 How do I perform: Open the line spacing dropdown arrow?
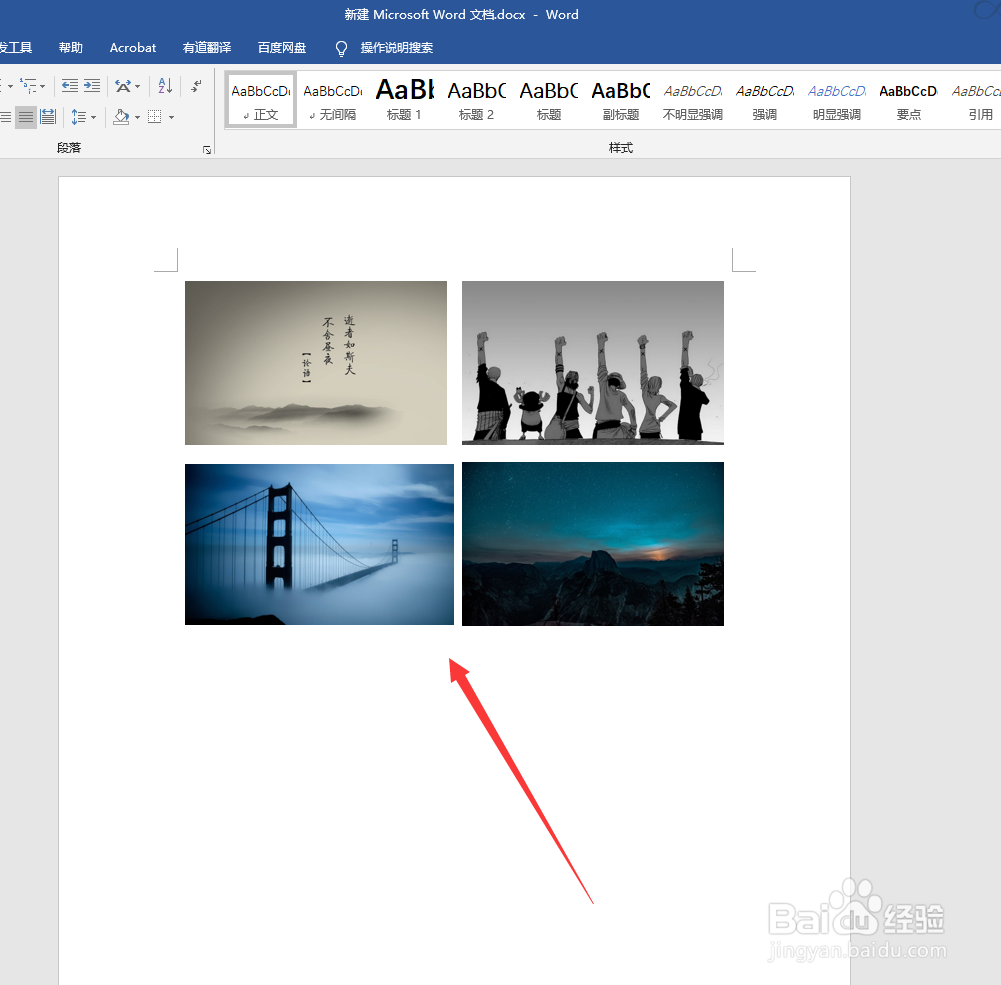point(93,117)
